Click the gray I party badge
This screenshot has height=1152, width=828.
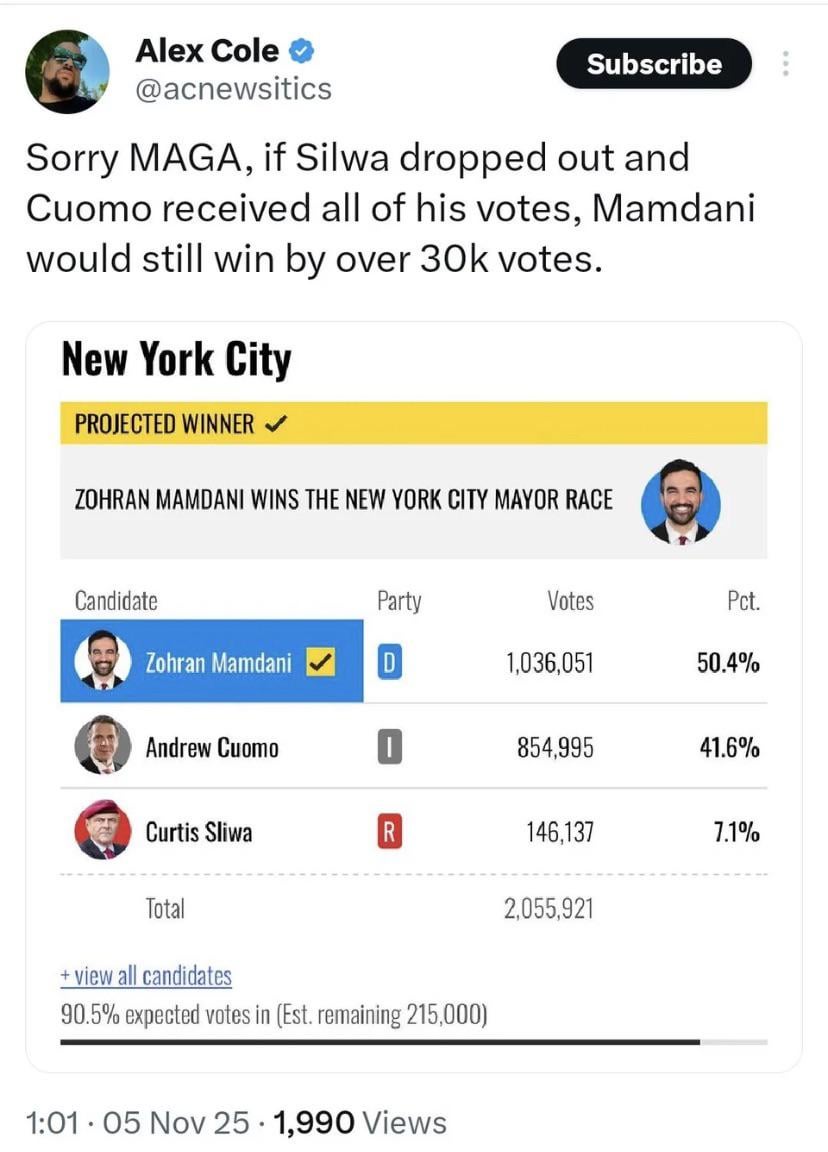click(389, 747)
